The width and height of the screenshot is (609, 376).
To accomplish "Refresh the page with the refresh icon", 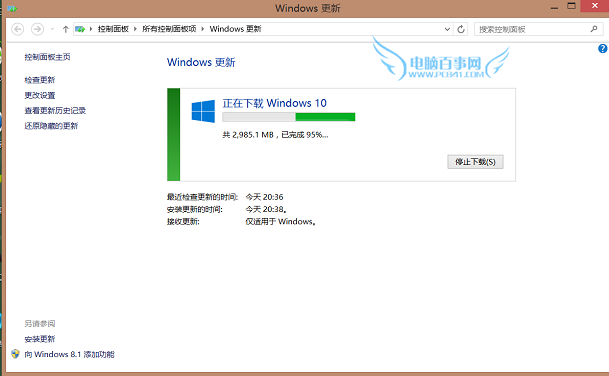I will [461, 29].
